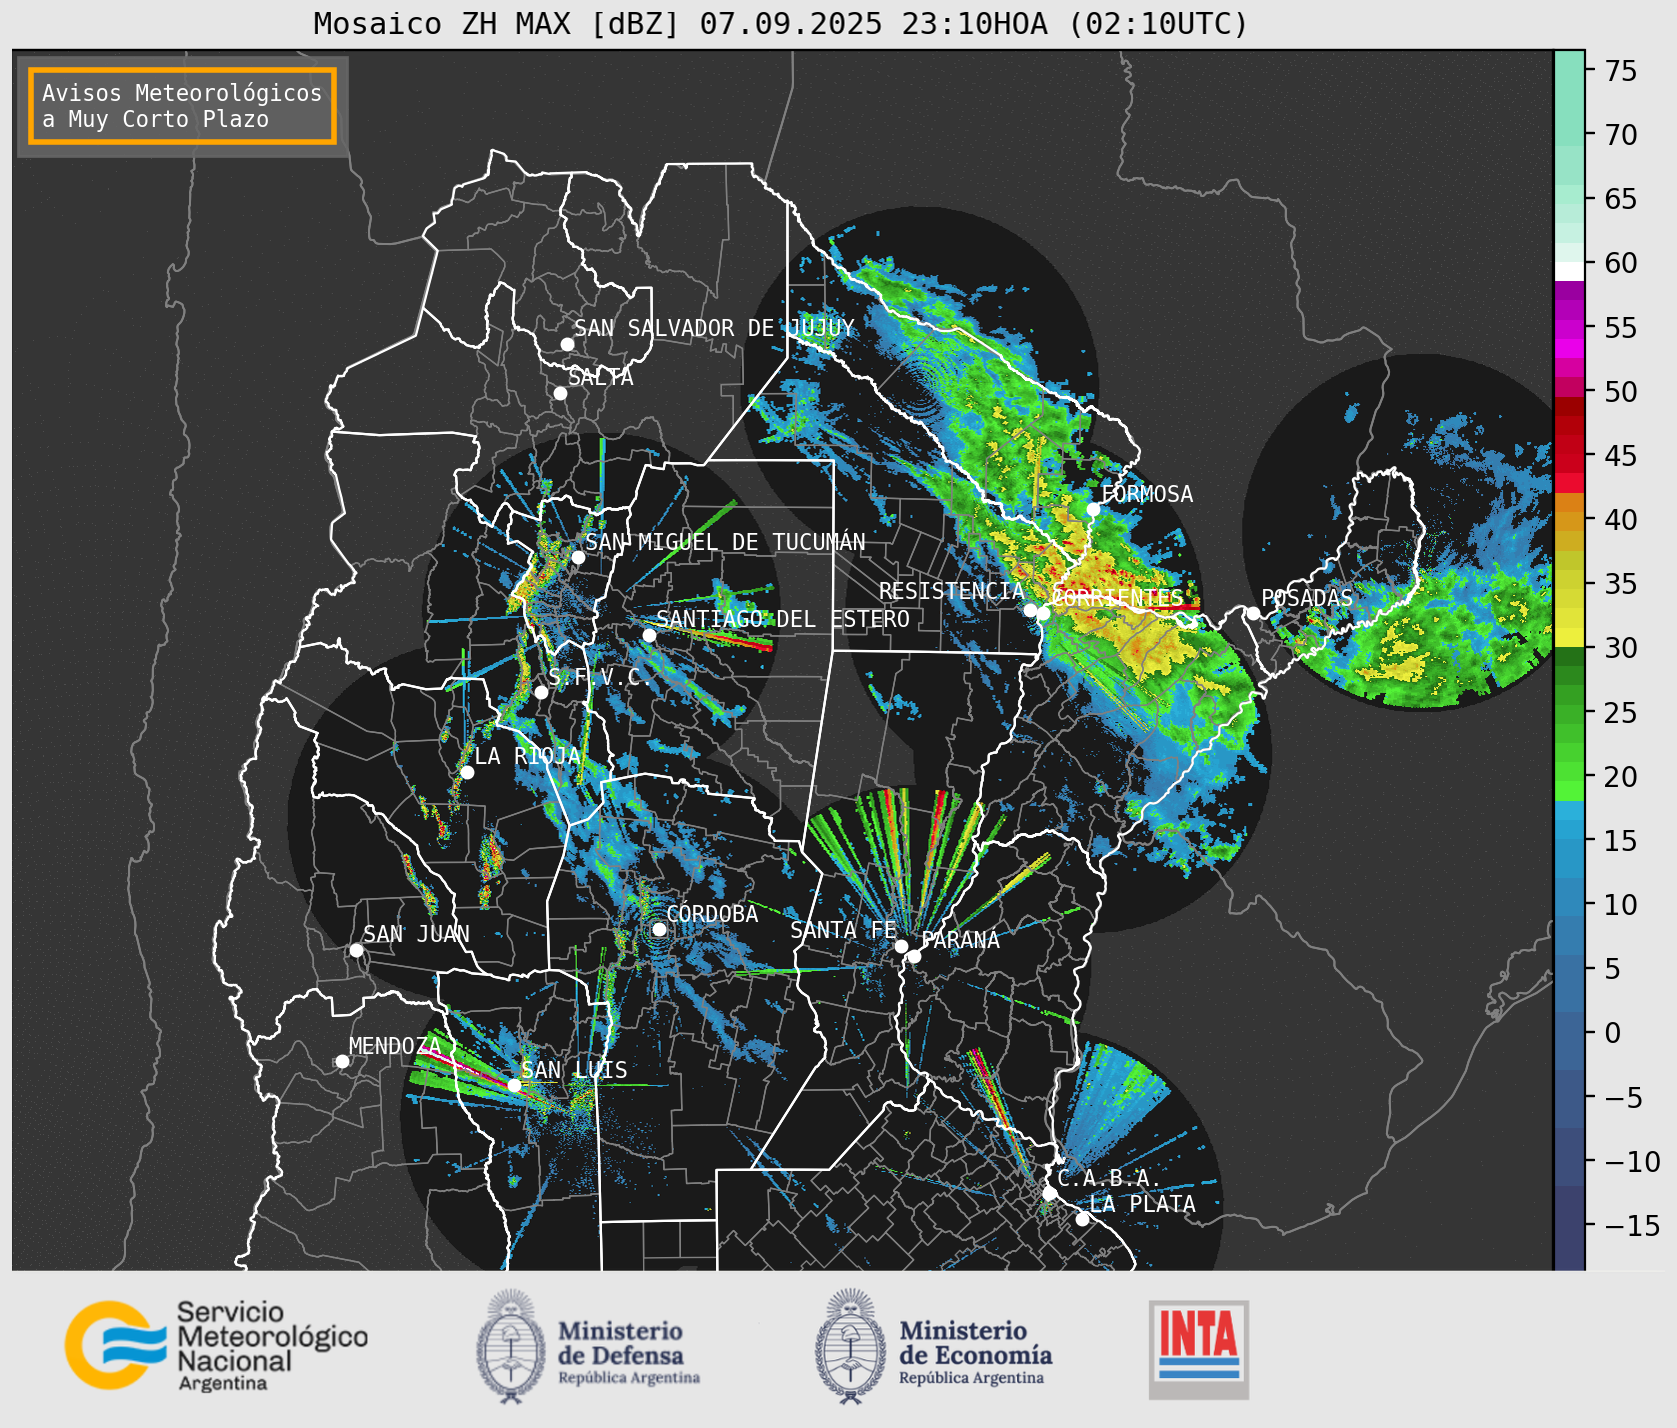Click the LA PLATA label text
This screenshot has width=1677, height=1428.
click(x=1142, y=1204)
